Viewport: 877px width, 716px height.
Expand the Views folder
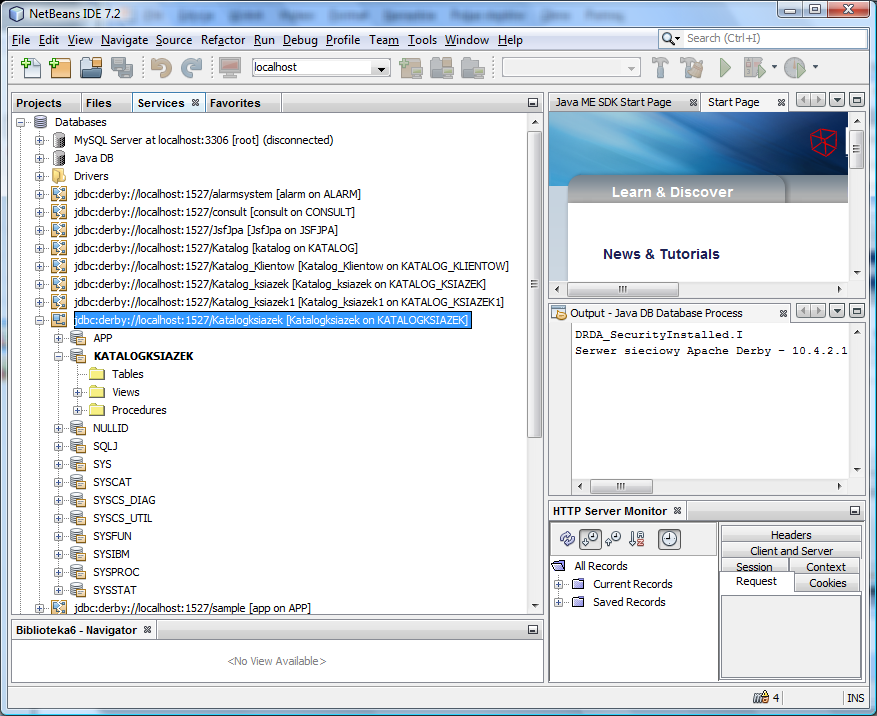[x=77, y=392]
